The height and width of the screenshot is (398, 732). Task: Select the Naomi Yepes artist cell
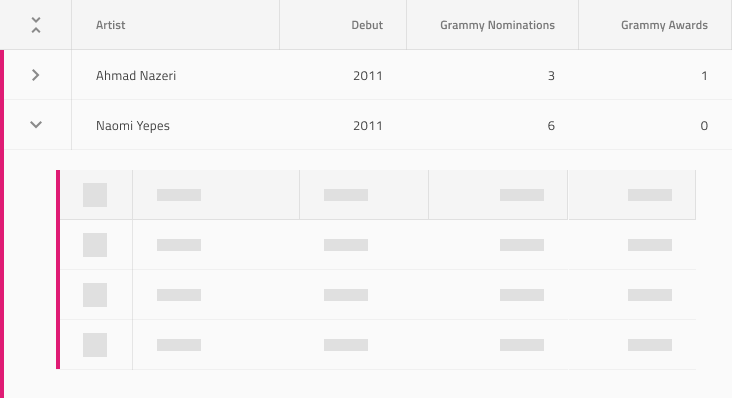tap(176, 125)
